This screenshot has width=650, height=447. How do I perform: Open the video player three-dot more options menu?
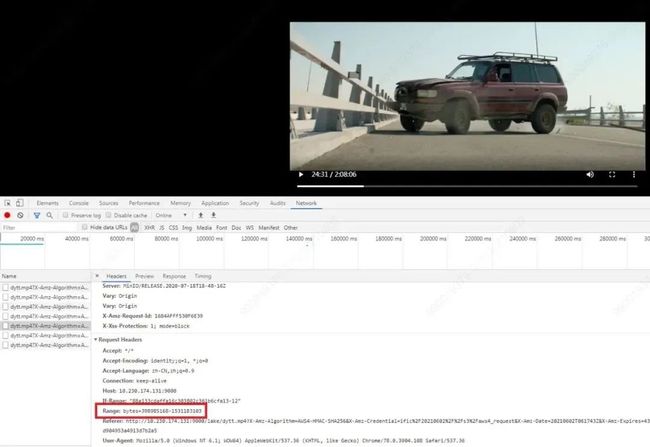tap(634, 175)
